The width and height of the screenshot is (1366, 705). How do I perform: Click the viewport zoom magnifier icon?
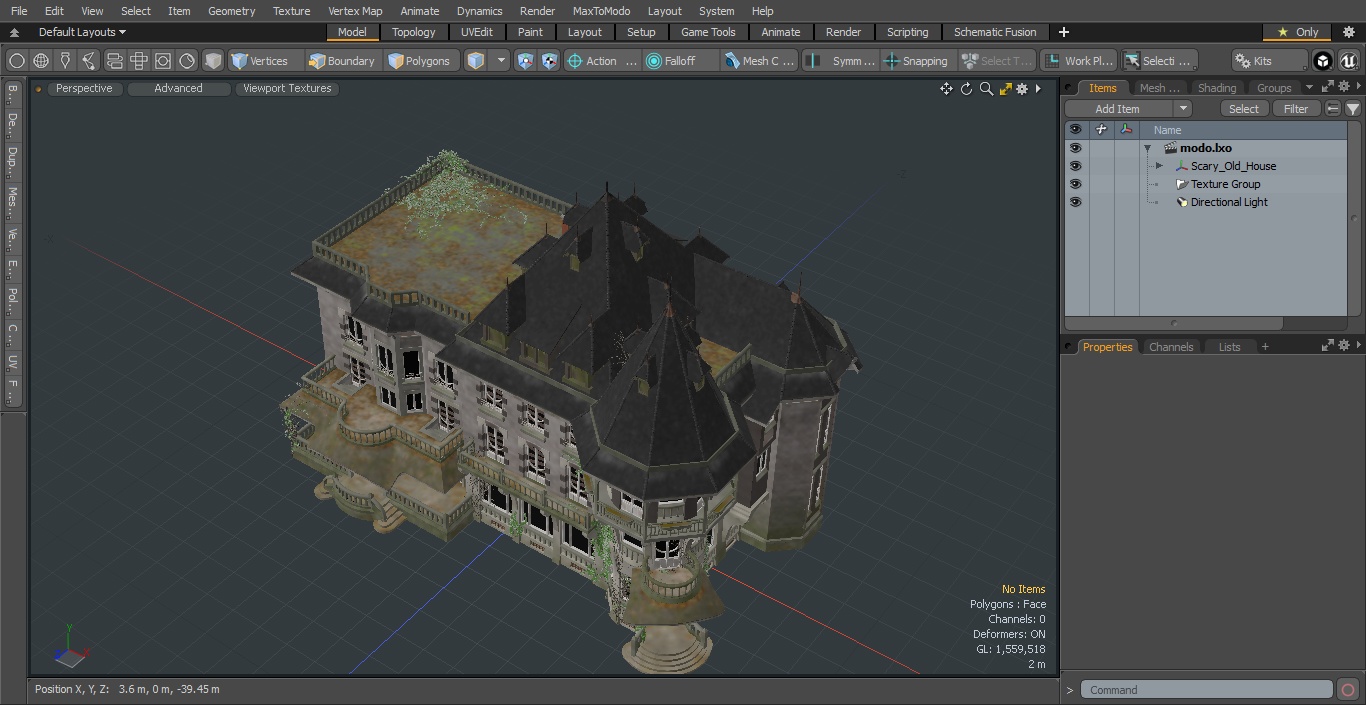pyautogui.click(x=986, y=89)
